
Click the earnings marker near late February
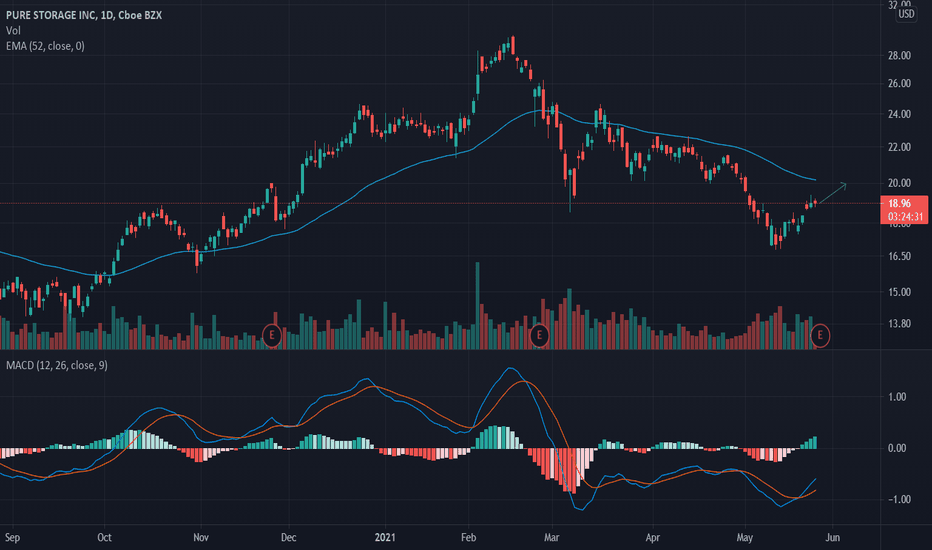point(539,335)
